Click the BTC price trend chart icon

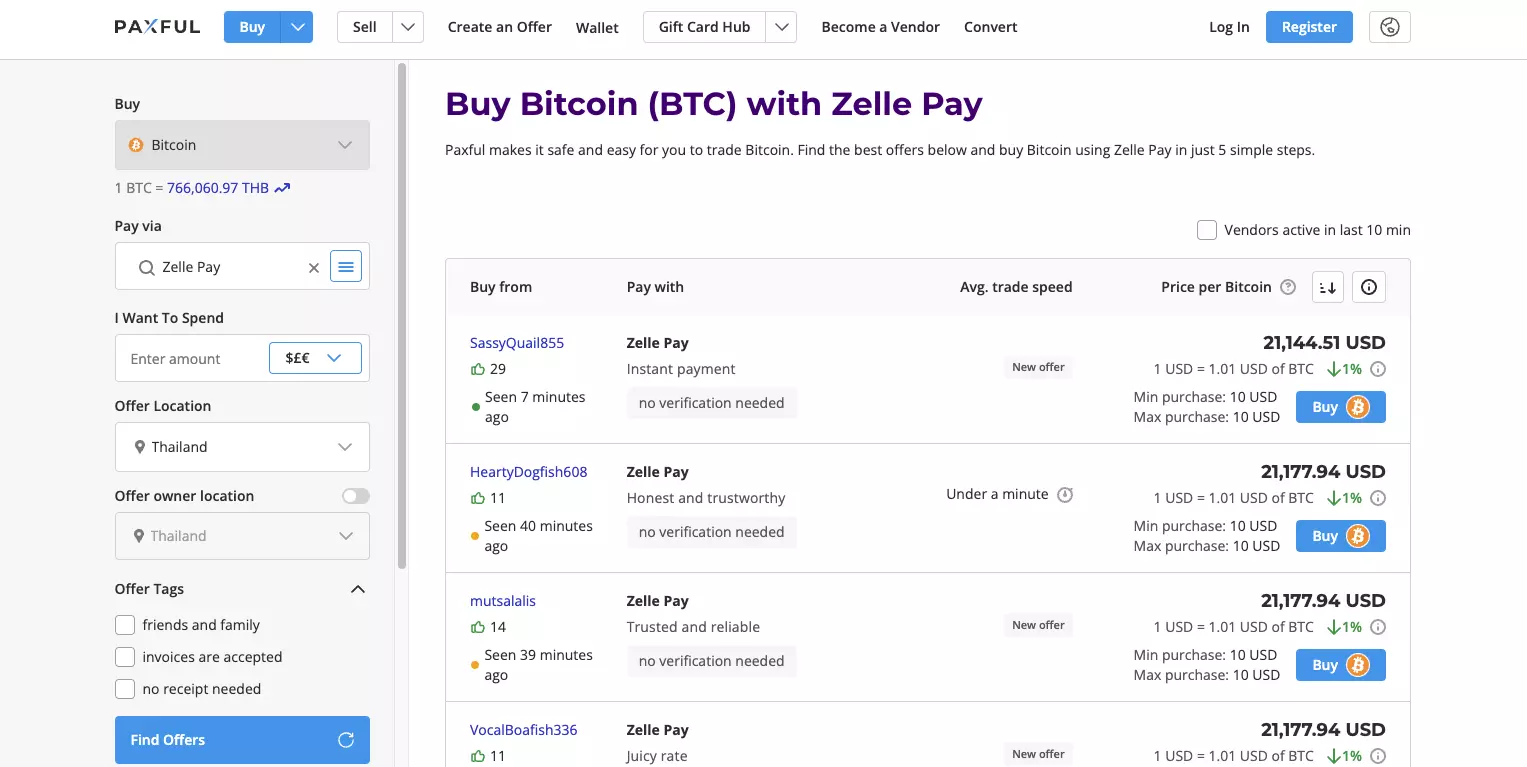tap(282, 188)
